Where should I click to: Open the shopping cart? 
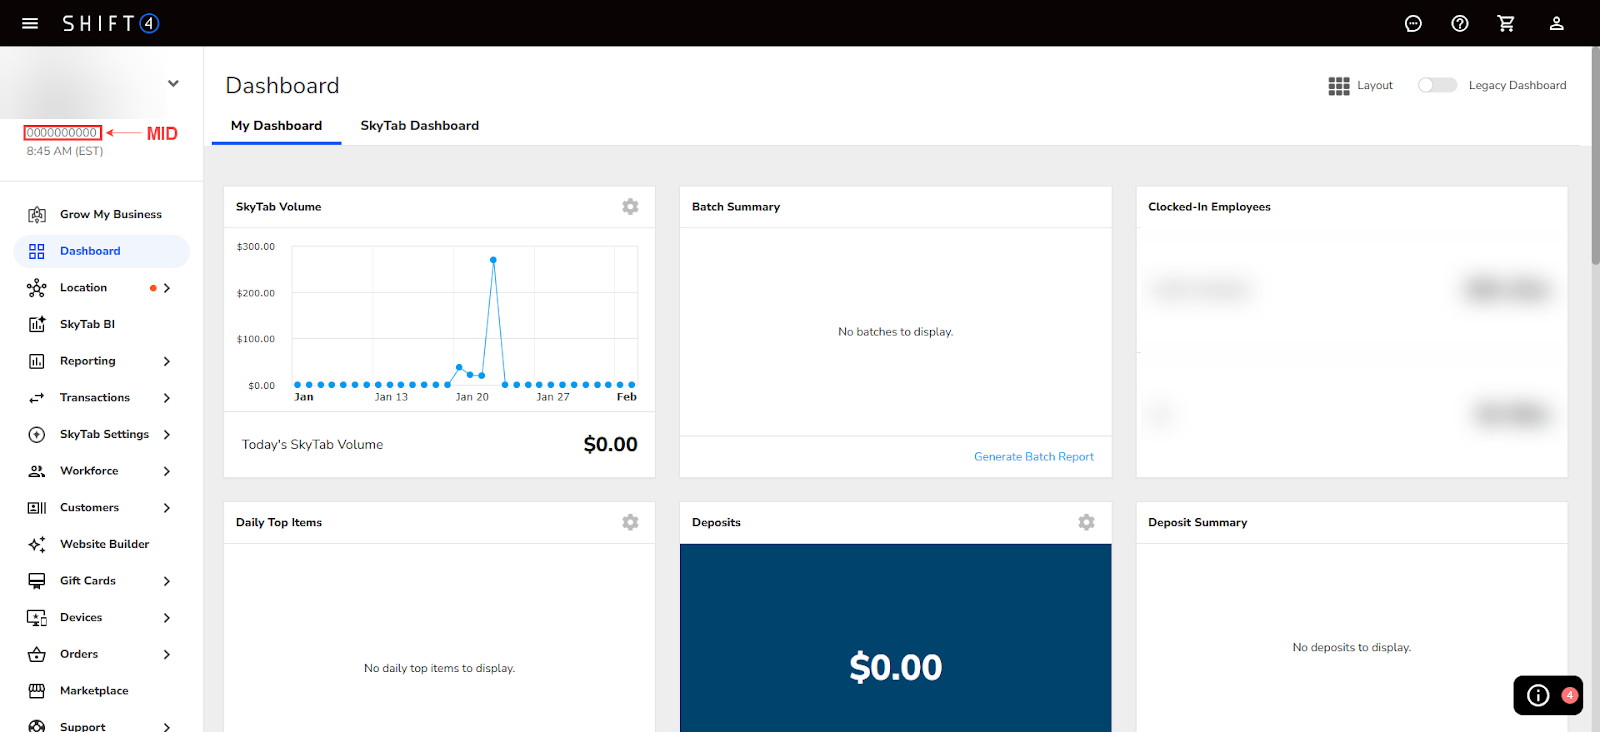(x=1506, y=23)
